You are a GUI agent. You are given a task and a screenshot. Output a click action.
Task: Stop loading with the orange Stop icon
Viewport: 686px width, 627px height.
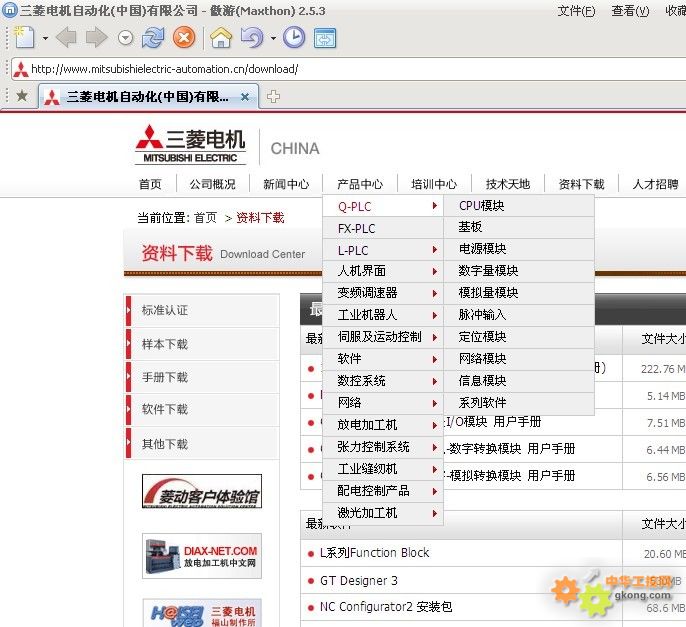[184, 38]
